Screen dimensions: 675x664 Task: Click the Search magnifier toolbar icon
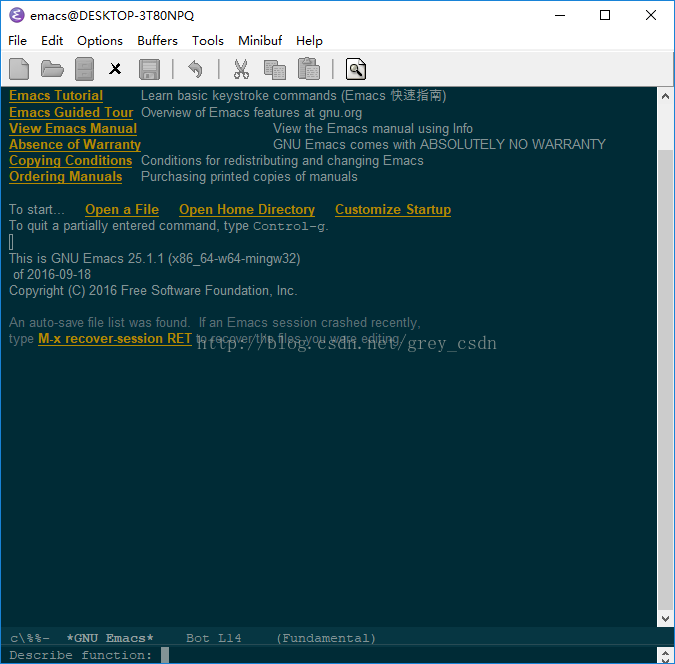[x=356, y=69]
